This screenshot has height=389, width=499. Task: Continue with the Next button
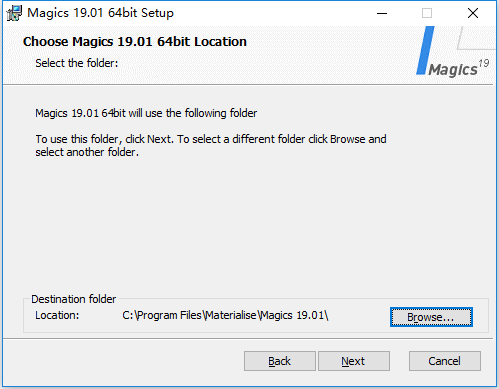coord(354,361)
